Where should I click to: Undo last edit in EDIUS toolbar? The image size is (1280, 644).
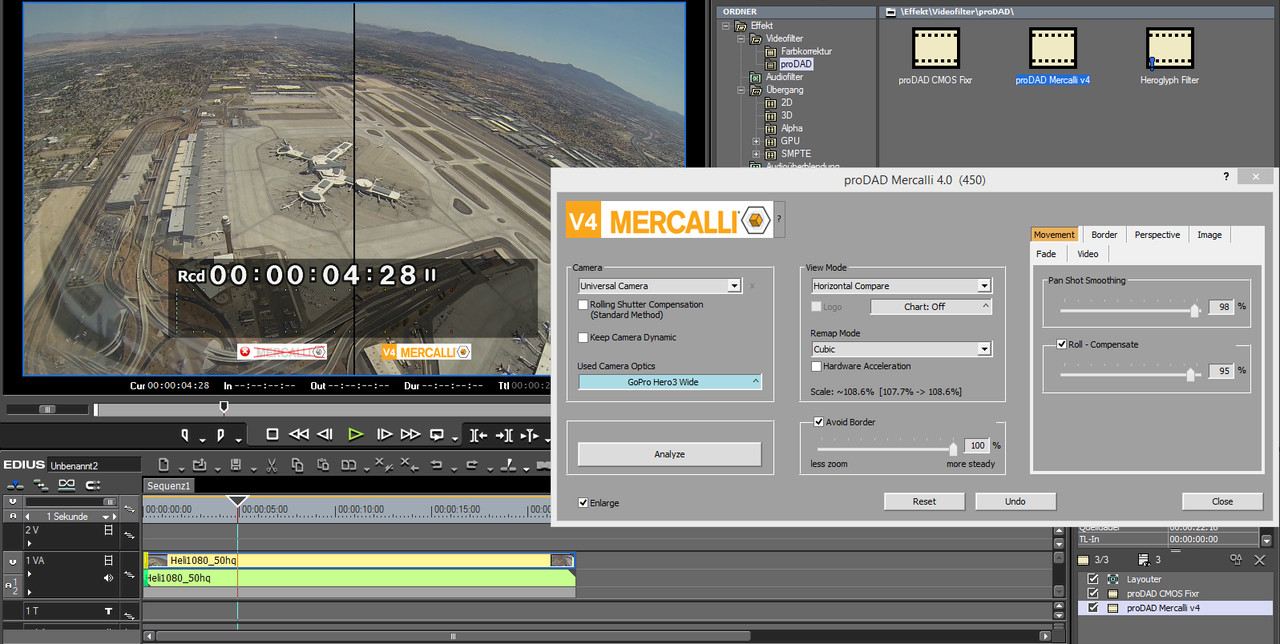point(435,465)
